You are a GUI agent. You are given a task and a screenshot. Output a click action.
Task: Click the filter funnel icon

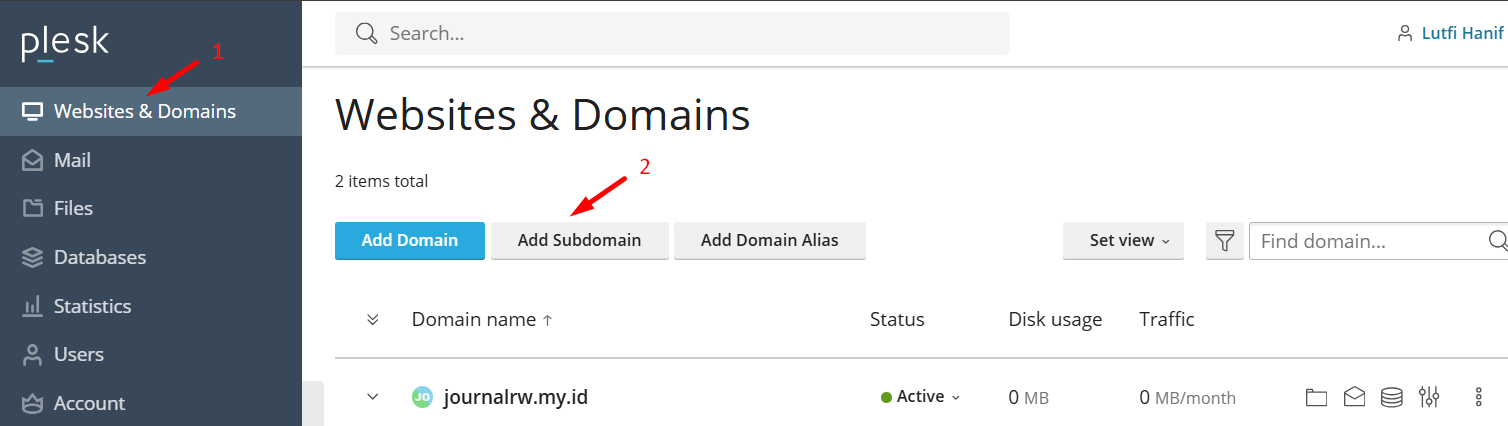pyautogui.click(x=1224, y=241)
